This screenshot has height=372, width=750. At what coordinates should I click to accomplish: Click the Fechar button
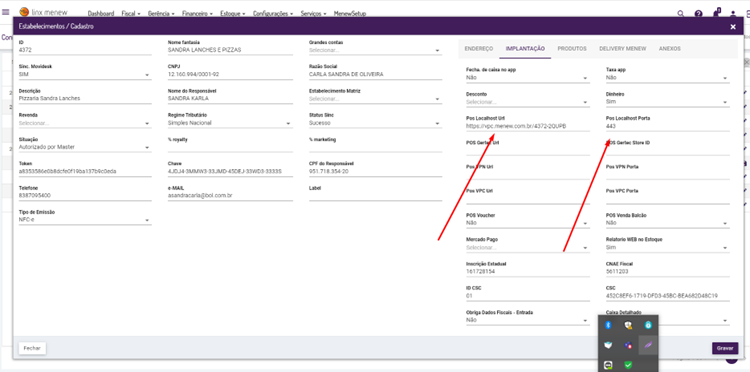click(x=33, y=348)
